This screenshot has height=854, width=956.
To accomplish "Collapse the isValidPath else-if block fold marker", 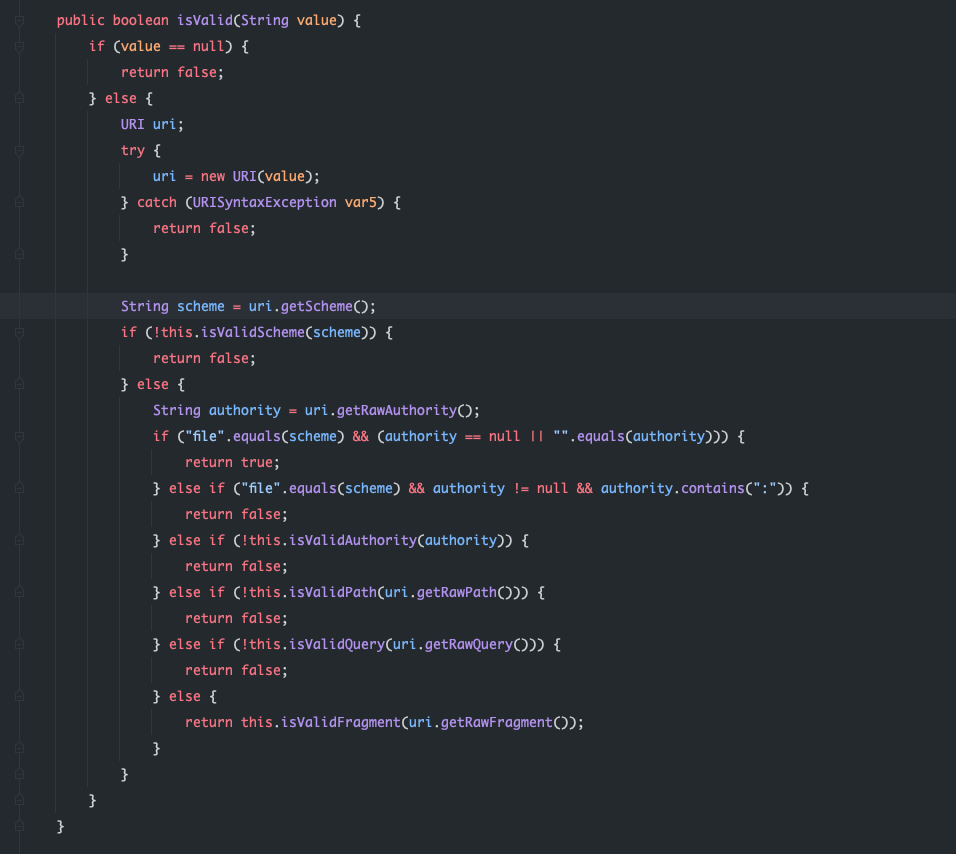I will 19,593.
